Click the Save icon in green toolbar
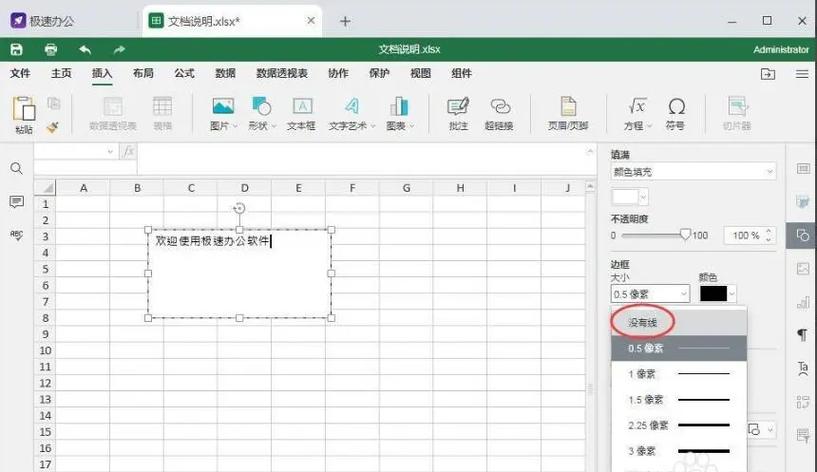 coord(17,49)
